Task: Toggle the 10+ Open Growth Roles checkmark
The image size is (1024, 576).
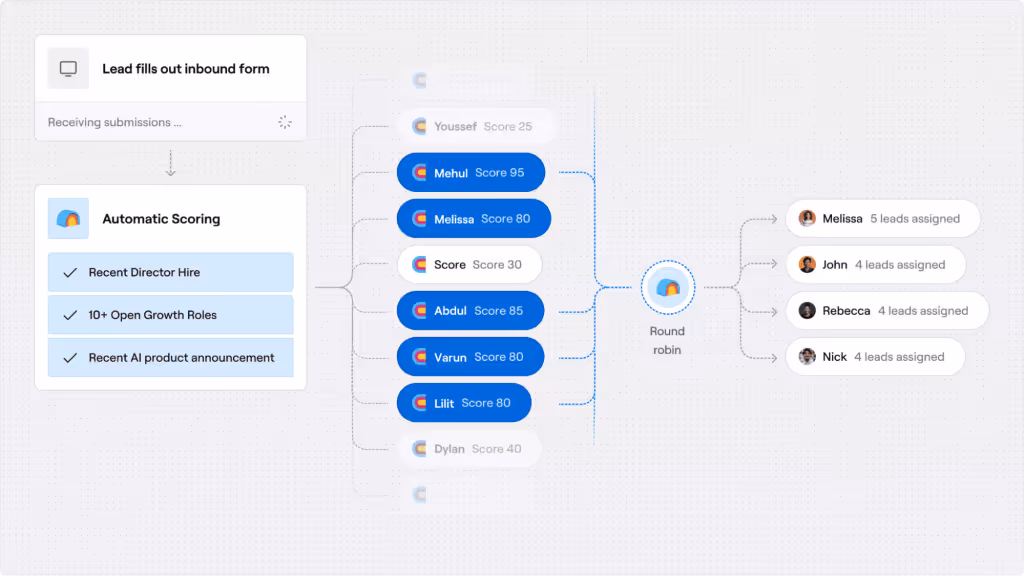Action: click(69, 314)
